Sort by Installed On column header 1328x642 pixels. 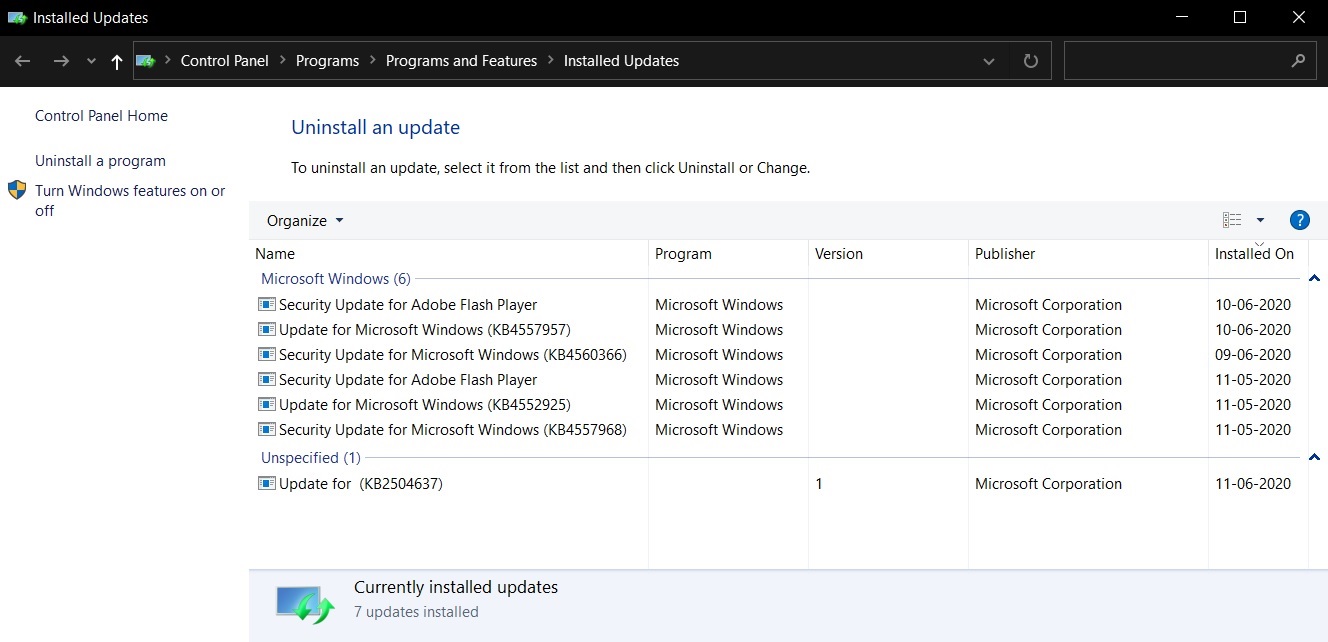click(x=1258, y=254)
